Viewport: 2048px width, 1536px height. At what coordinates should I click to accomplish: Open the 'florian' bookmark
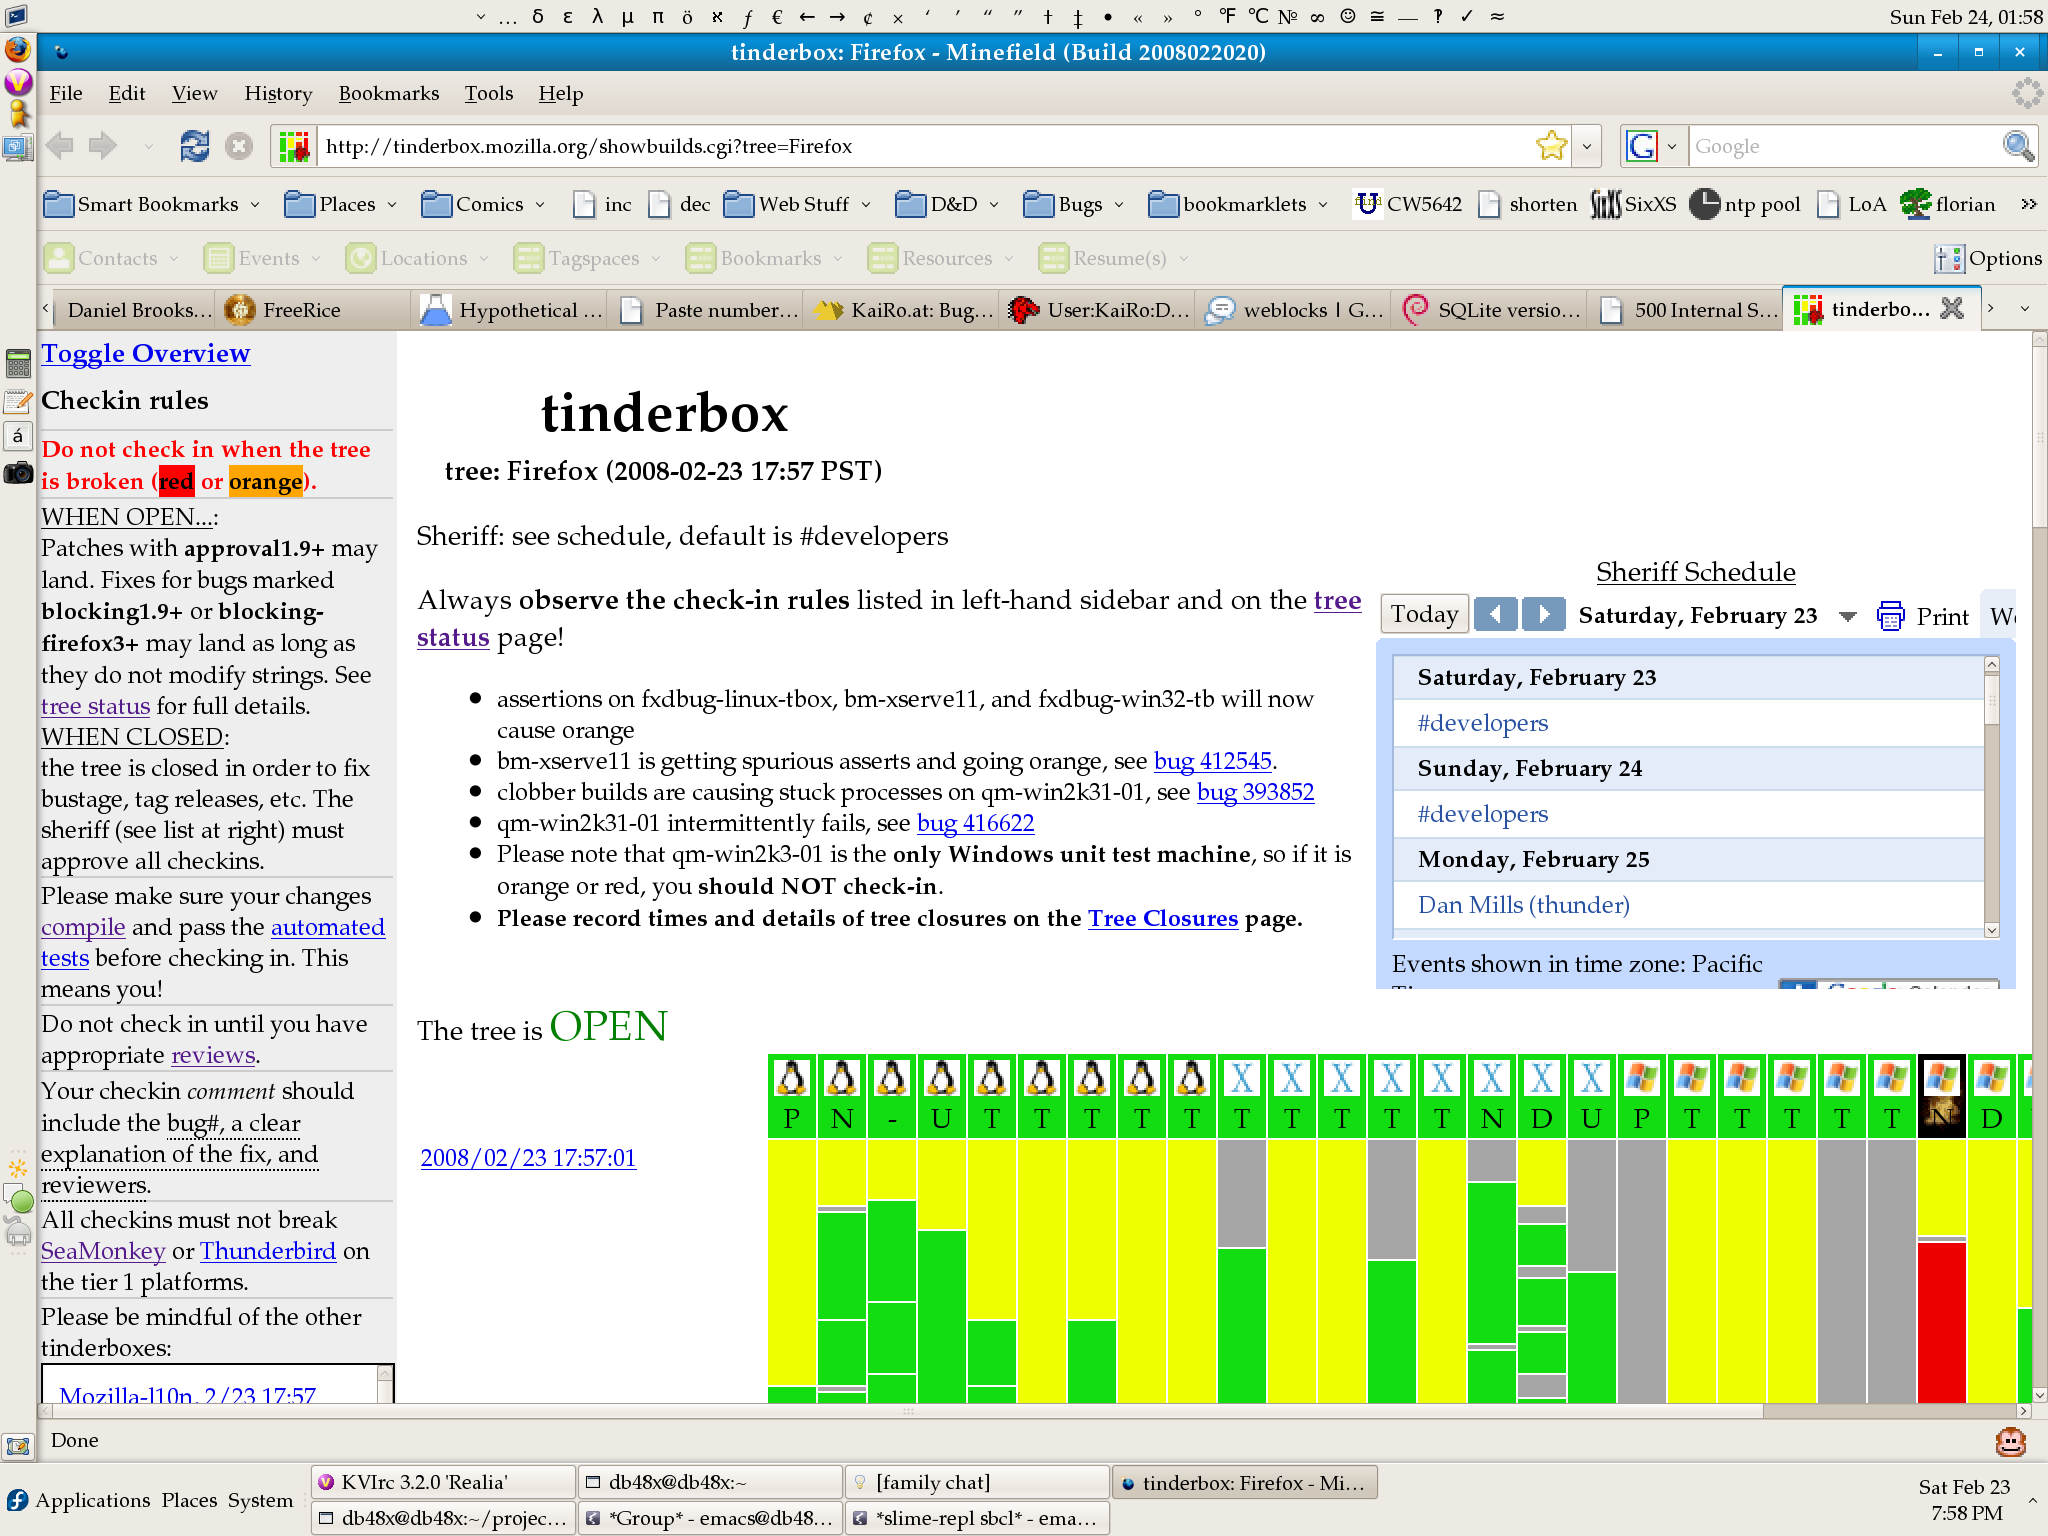(1948, 204)
